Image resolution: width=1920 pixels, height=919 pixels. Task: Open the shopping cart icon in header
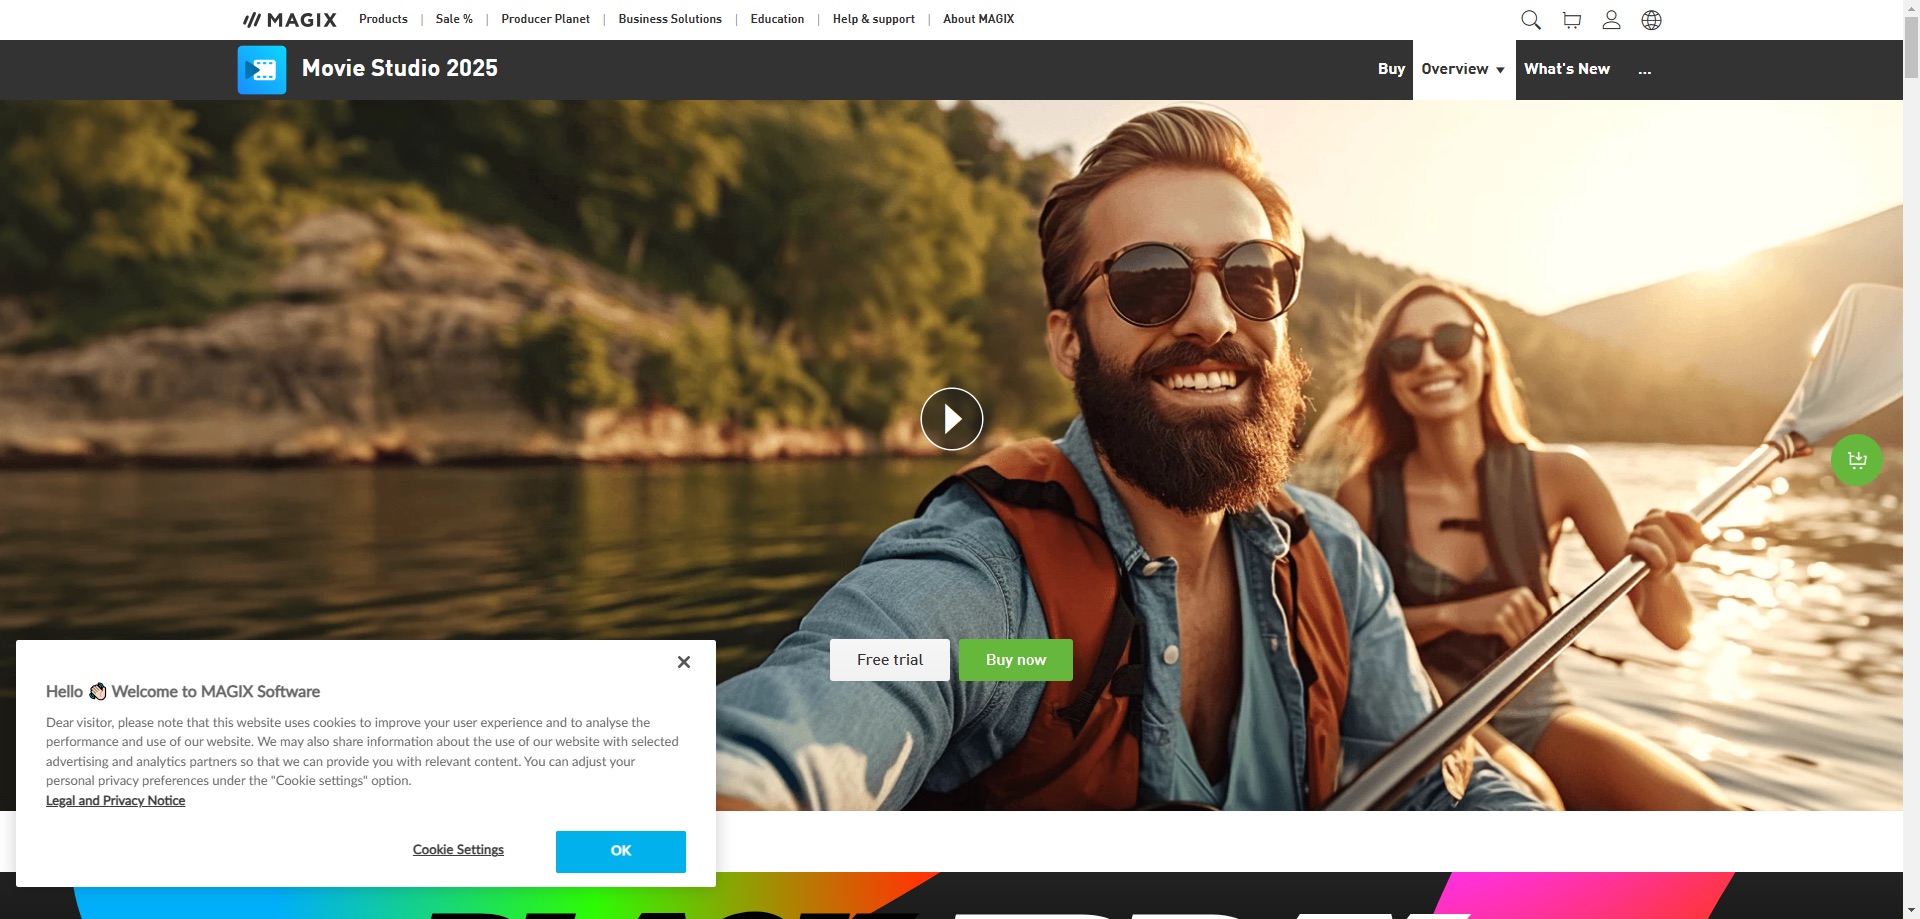point(1572,20)
